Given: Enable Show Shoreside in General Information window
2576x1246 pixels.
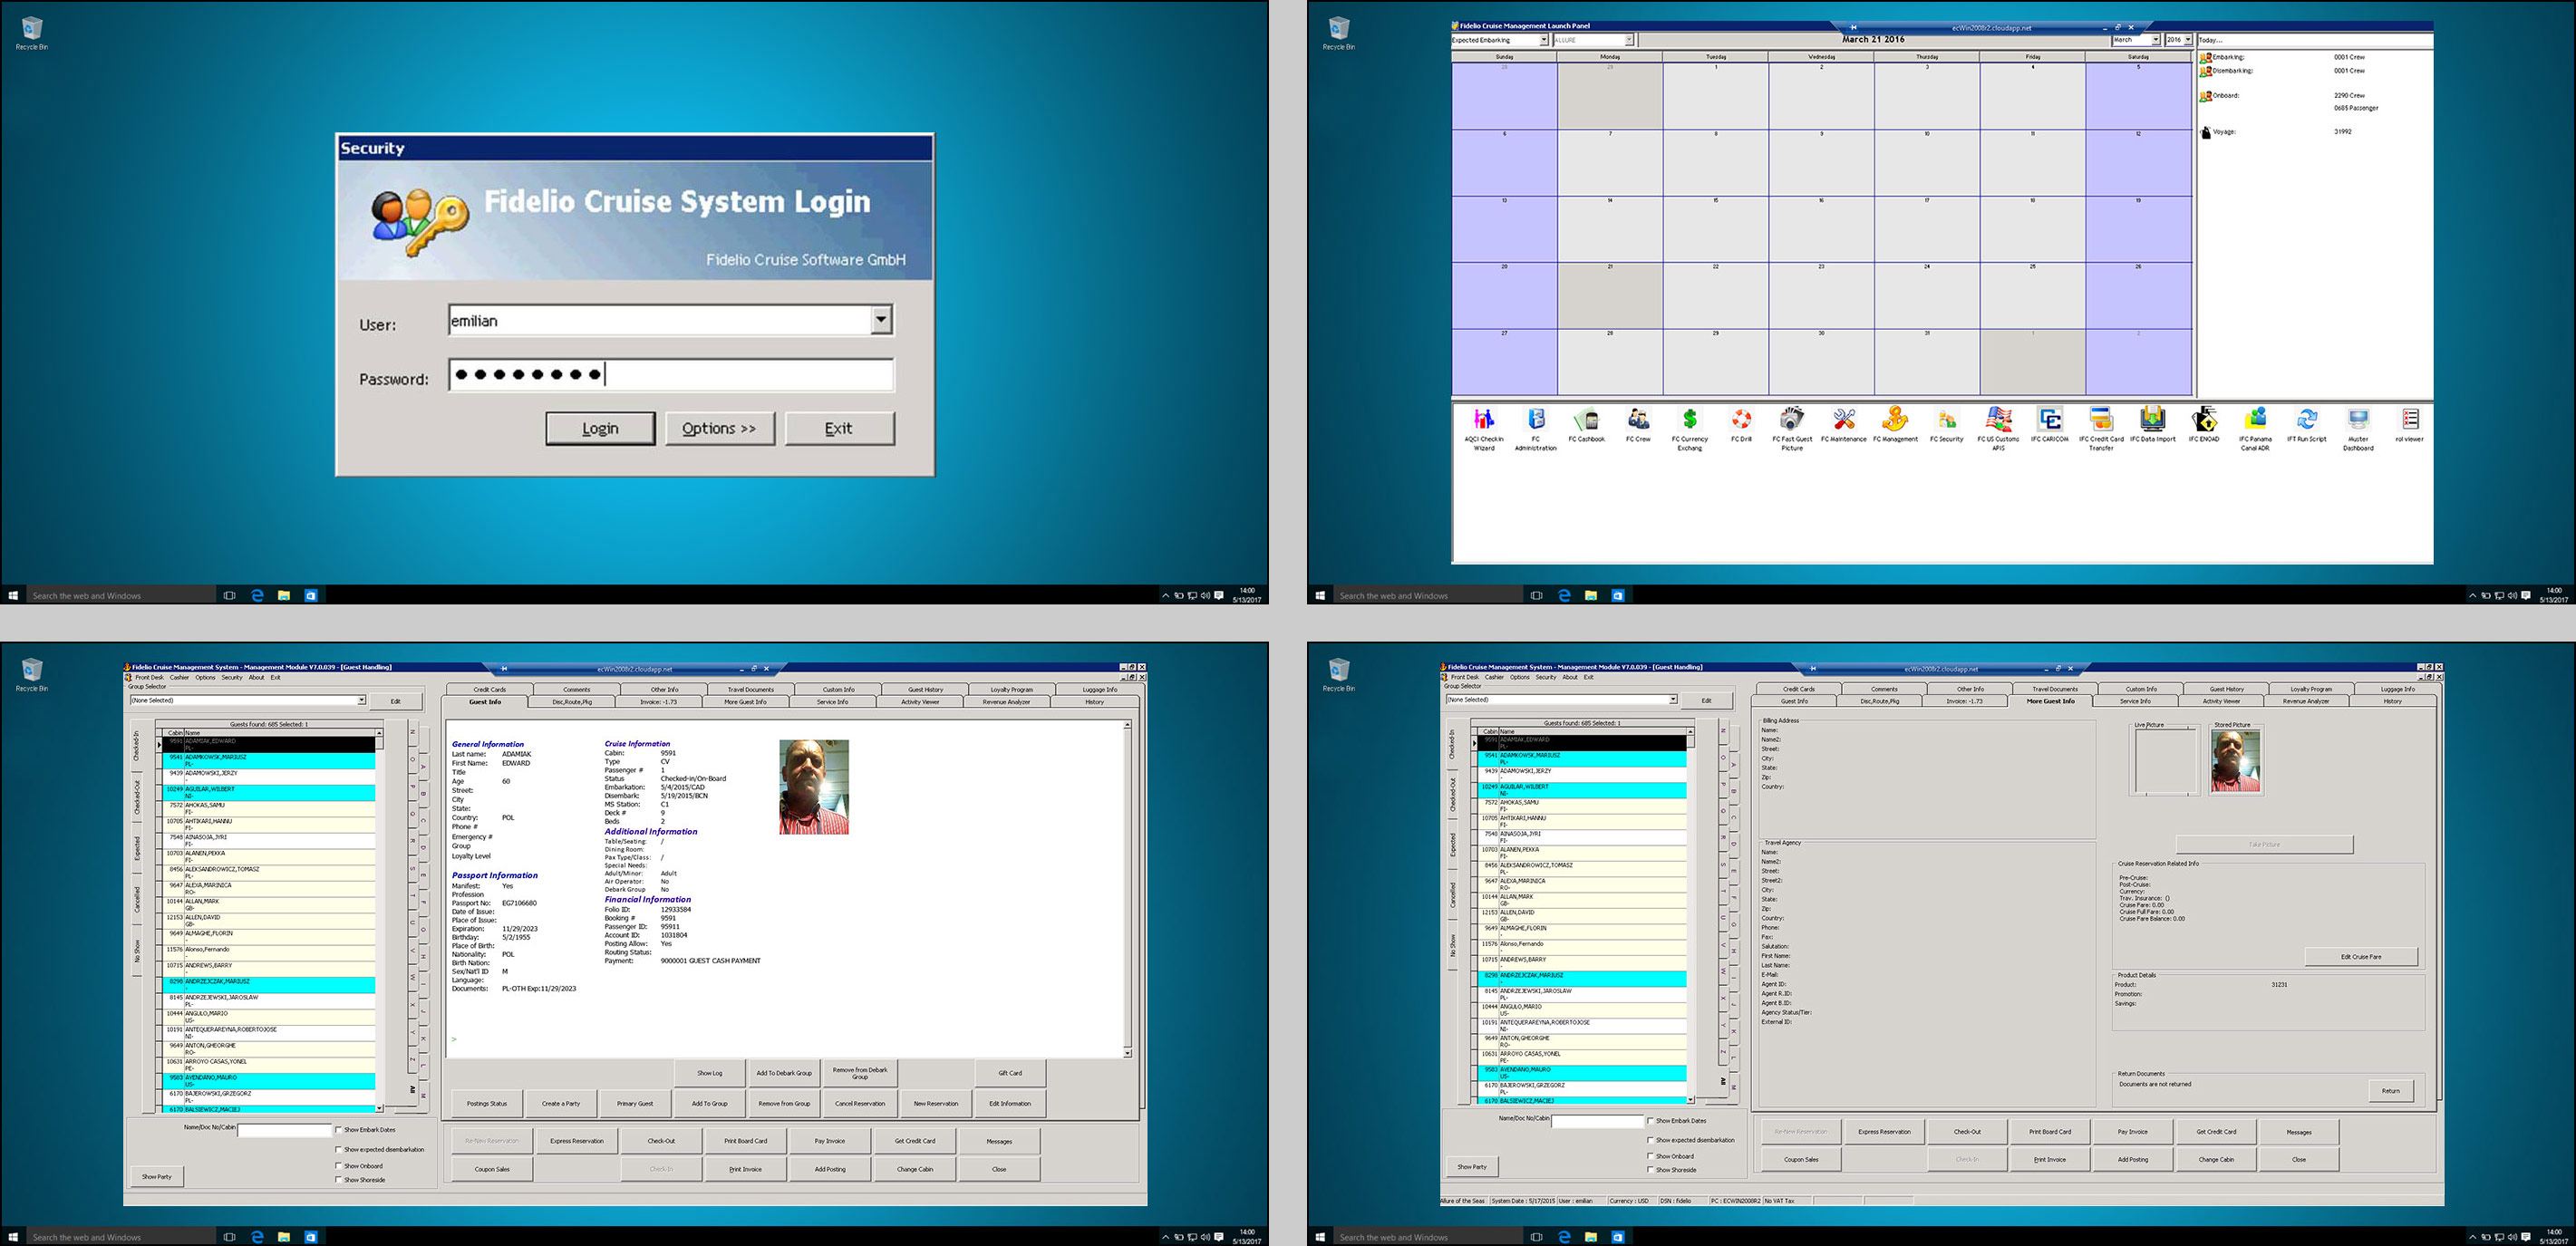Looking at the screenshot, I should 339,1180.
